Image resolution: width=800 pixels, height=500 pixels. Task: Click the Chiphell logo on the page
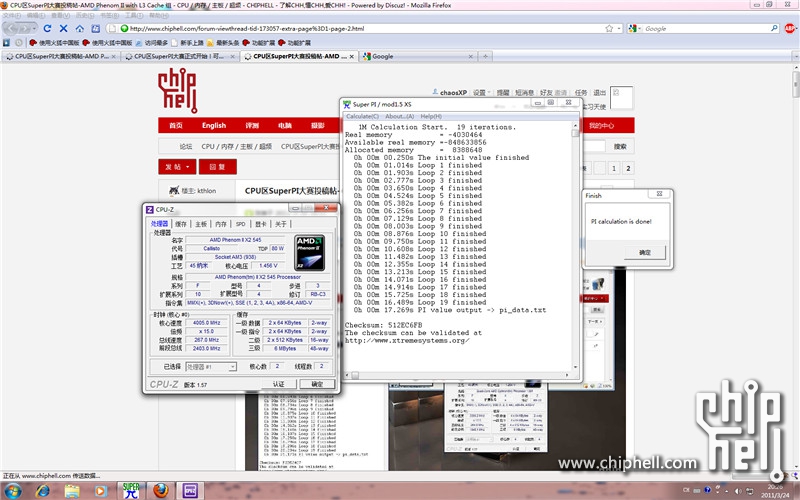tap(178, 90)
